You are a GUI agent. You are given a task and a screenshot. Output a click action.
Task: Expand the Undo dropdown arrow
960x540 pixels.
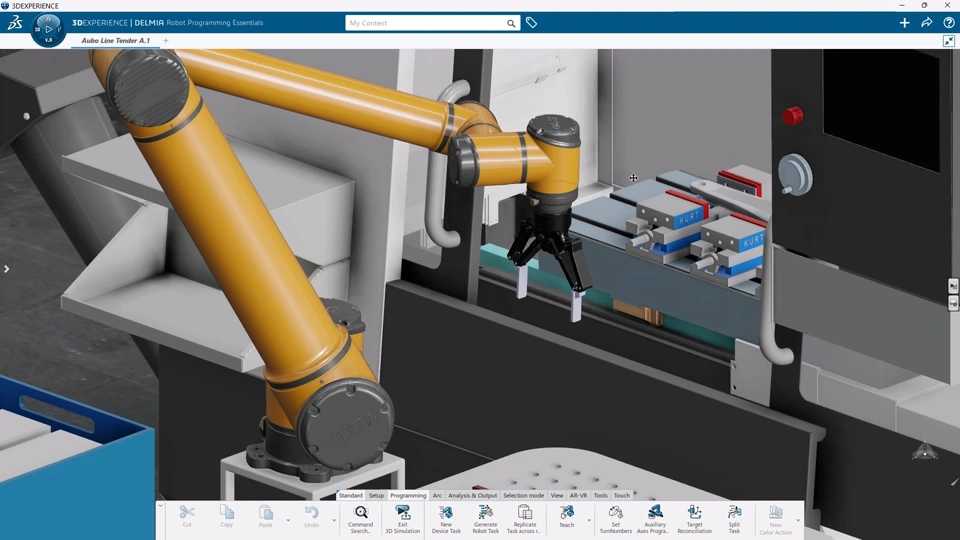pos(334,520)
